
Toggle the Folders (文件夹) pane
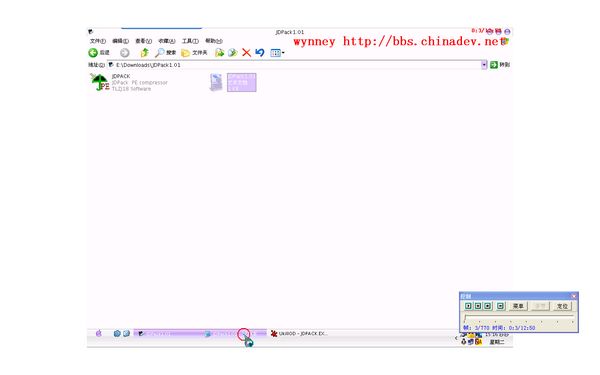pyautogui.click(x=194, y=53)
